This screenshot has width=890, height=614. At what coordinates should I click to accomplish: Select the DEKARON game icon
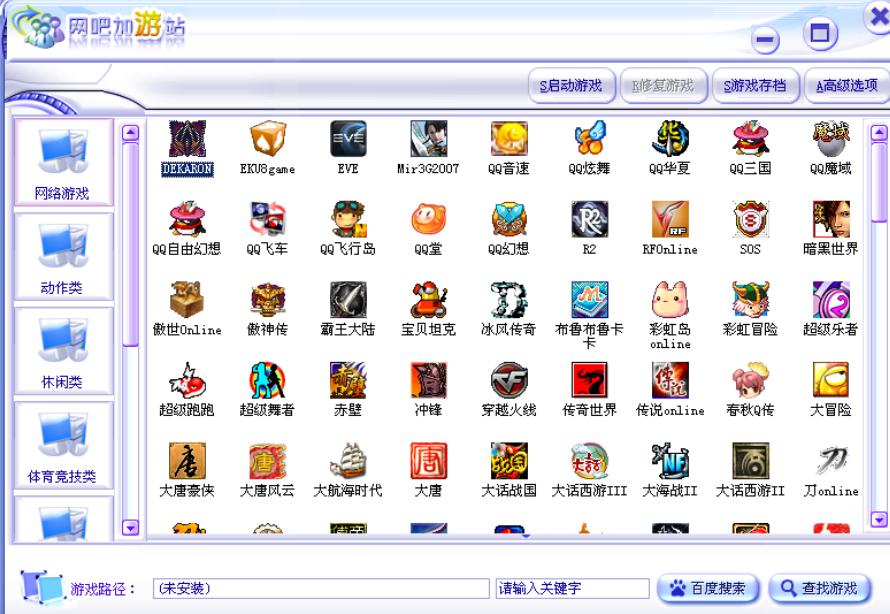click(187, 139)
